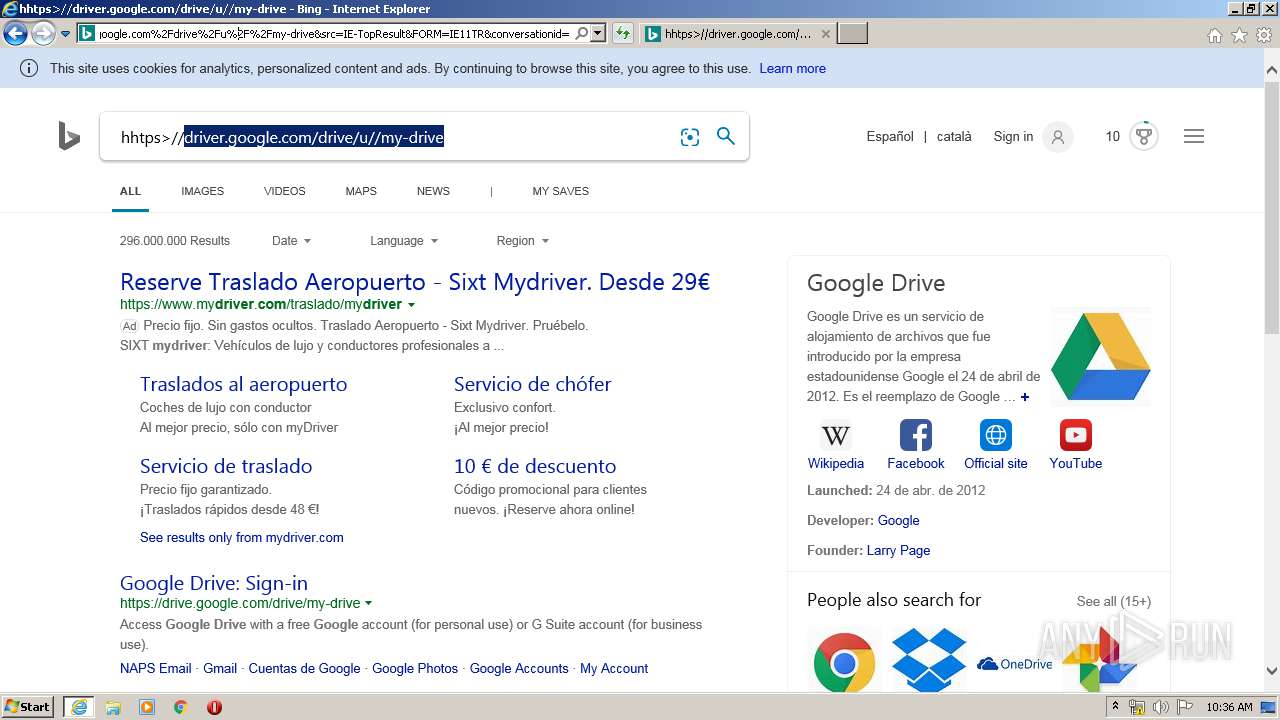Screen dimensions: 1280x720
Task: Click the Internet Explorer back arrow button
Action: [x=15, y=34]
